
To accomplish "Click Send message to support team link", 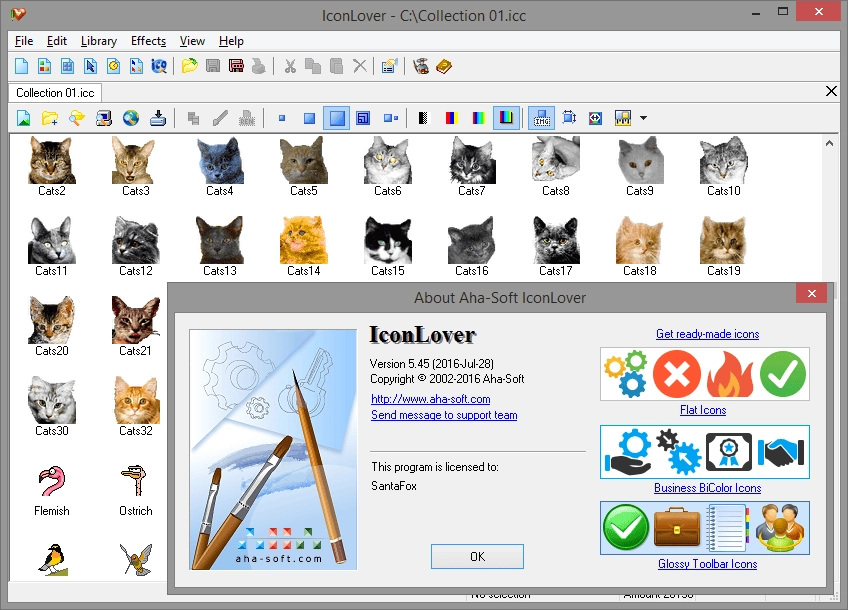I will click(x=444, y=415).
